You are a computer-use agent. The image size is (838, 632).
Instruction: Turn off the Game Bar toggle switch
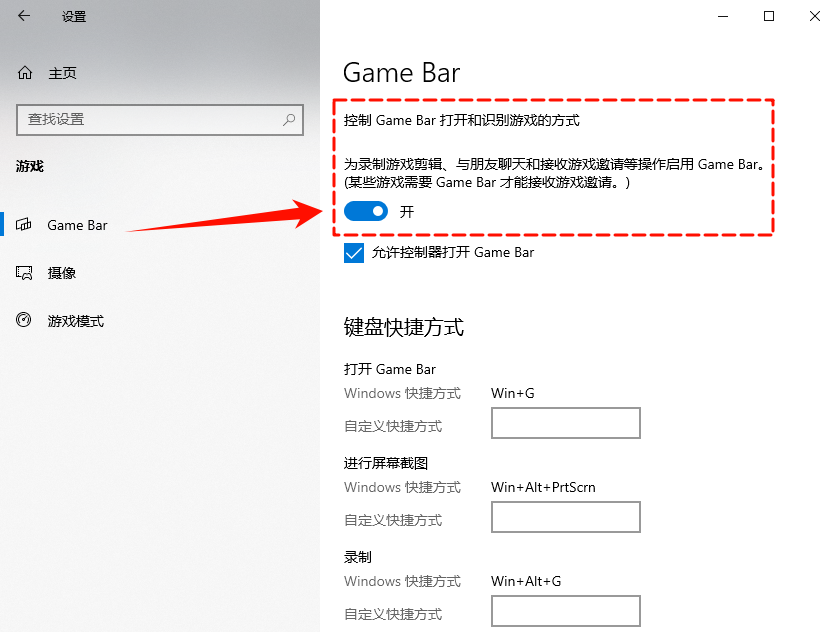point(366,212)
